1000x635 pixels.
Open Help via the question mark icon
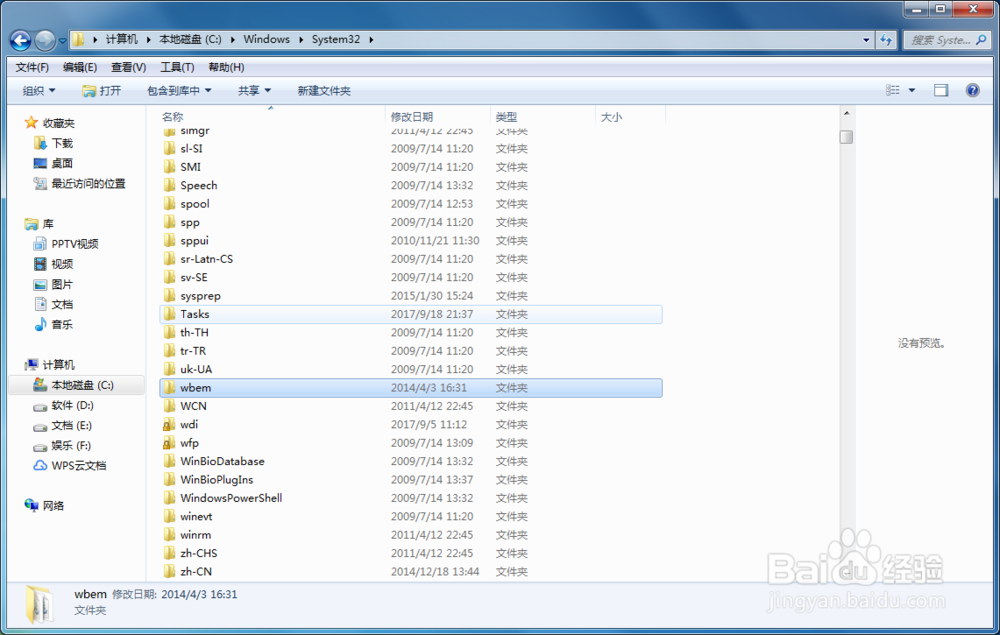point(972,89)
